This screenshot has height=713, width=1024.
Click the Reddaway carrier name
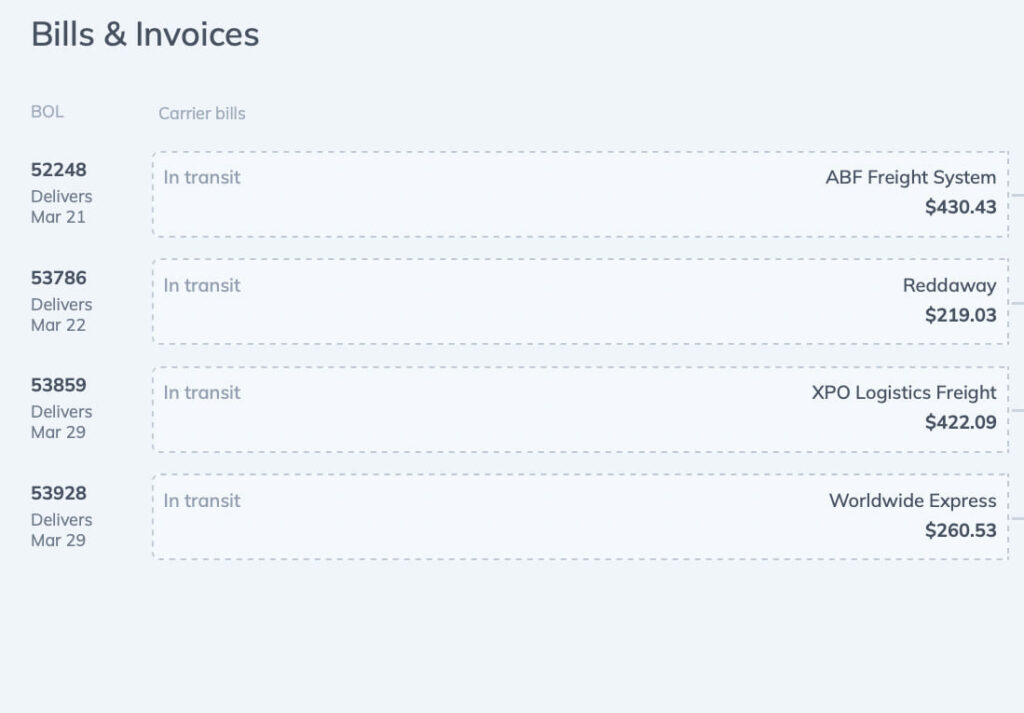(949, 285)
